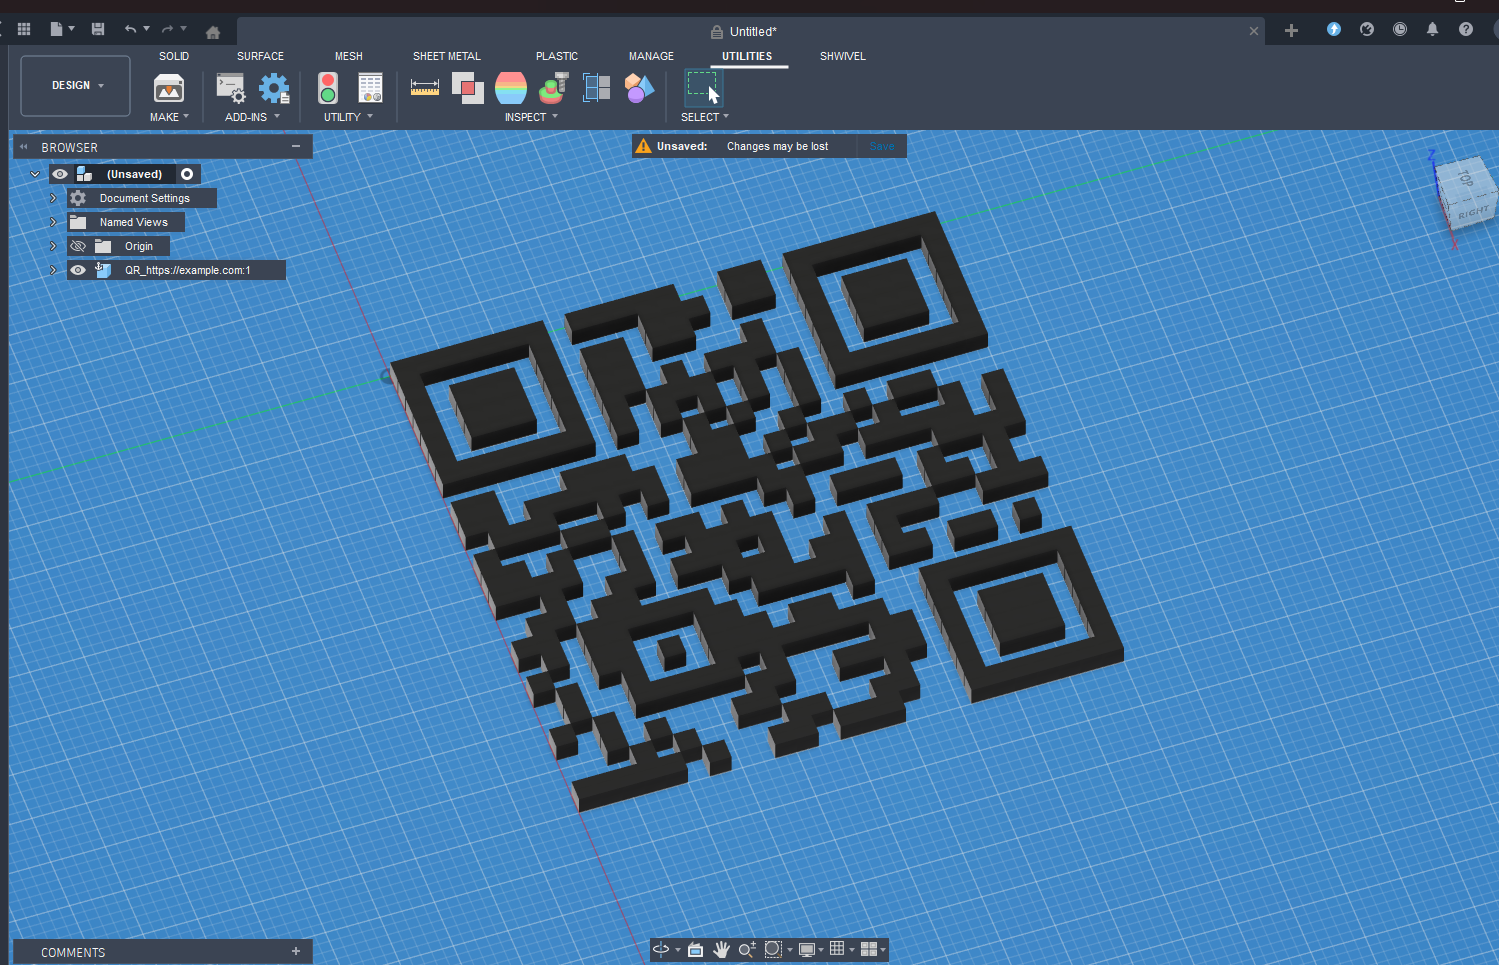This screenshot has height=965, width=1499.
Task: Open the parameters table Utility icon
Action: coord(370,89)
